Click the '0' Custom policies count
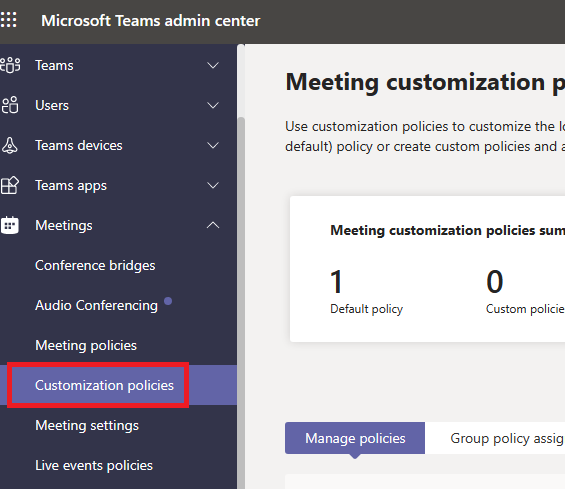The height and width of the screenshot is (490, 565). [x=495, y=281]
